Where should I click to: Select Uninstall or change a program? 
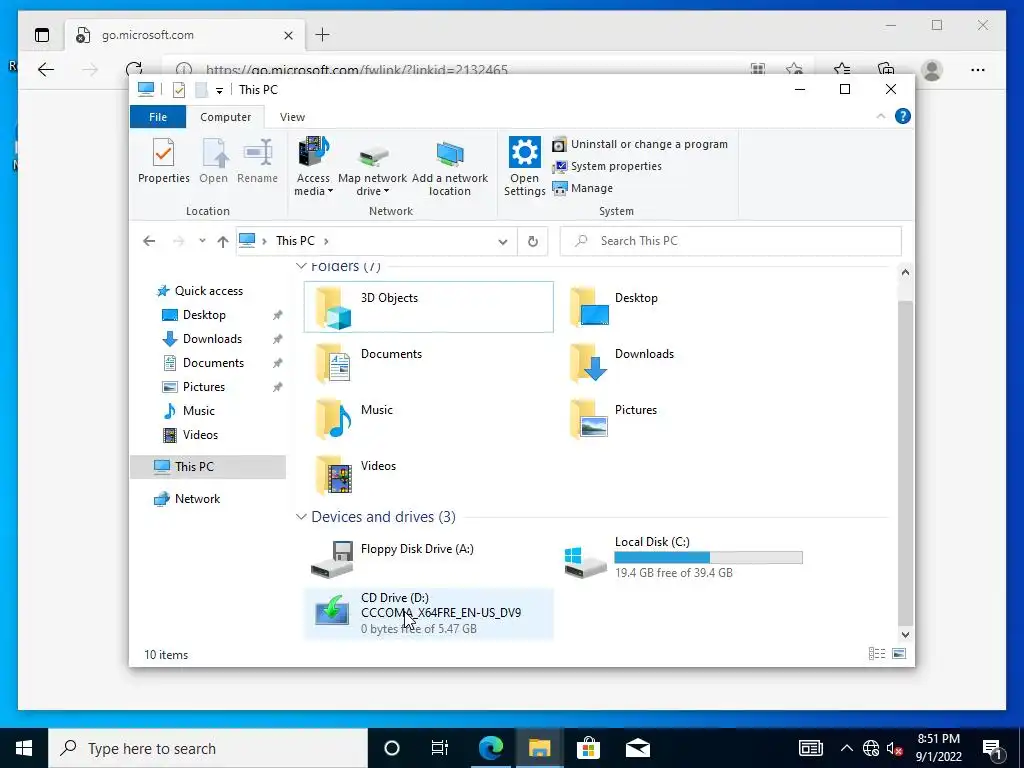640,144
